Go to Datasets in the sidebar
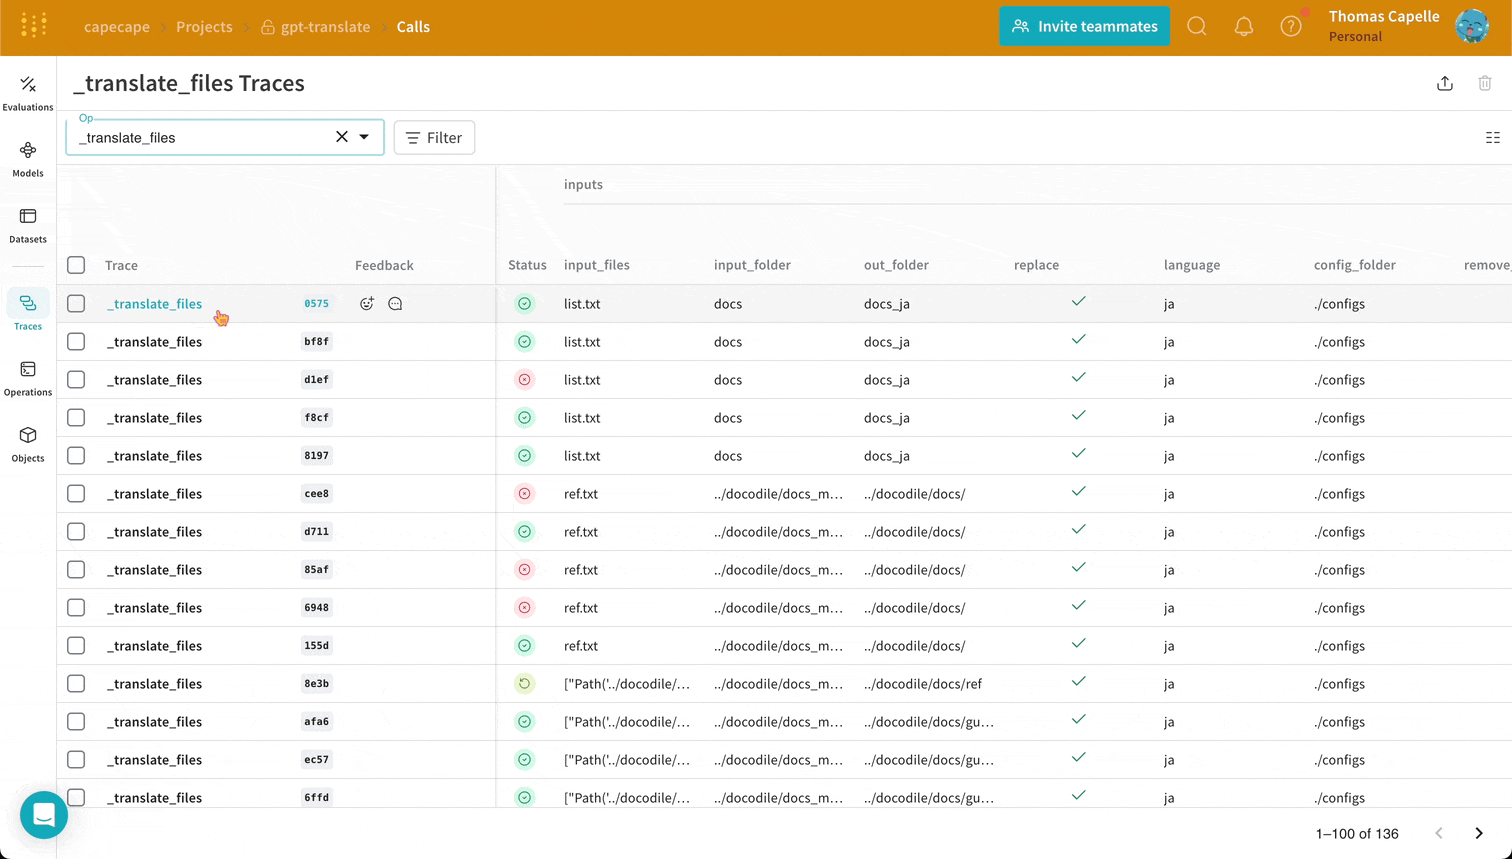 28,225
